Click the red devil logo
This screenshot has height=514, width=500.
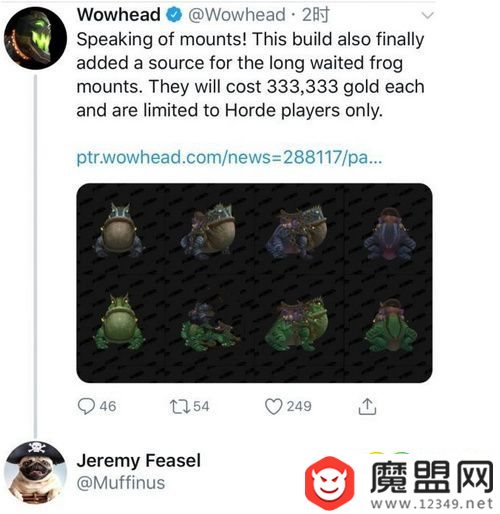pos(330,483)
